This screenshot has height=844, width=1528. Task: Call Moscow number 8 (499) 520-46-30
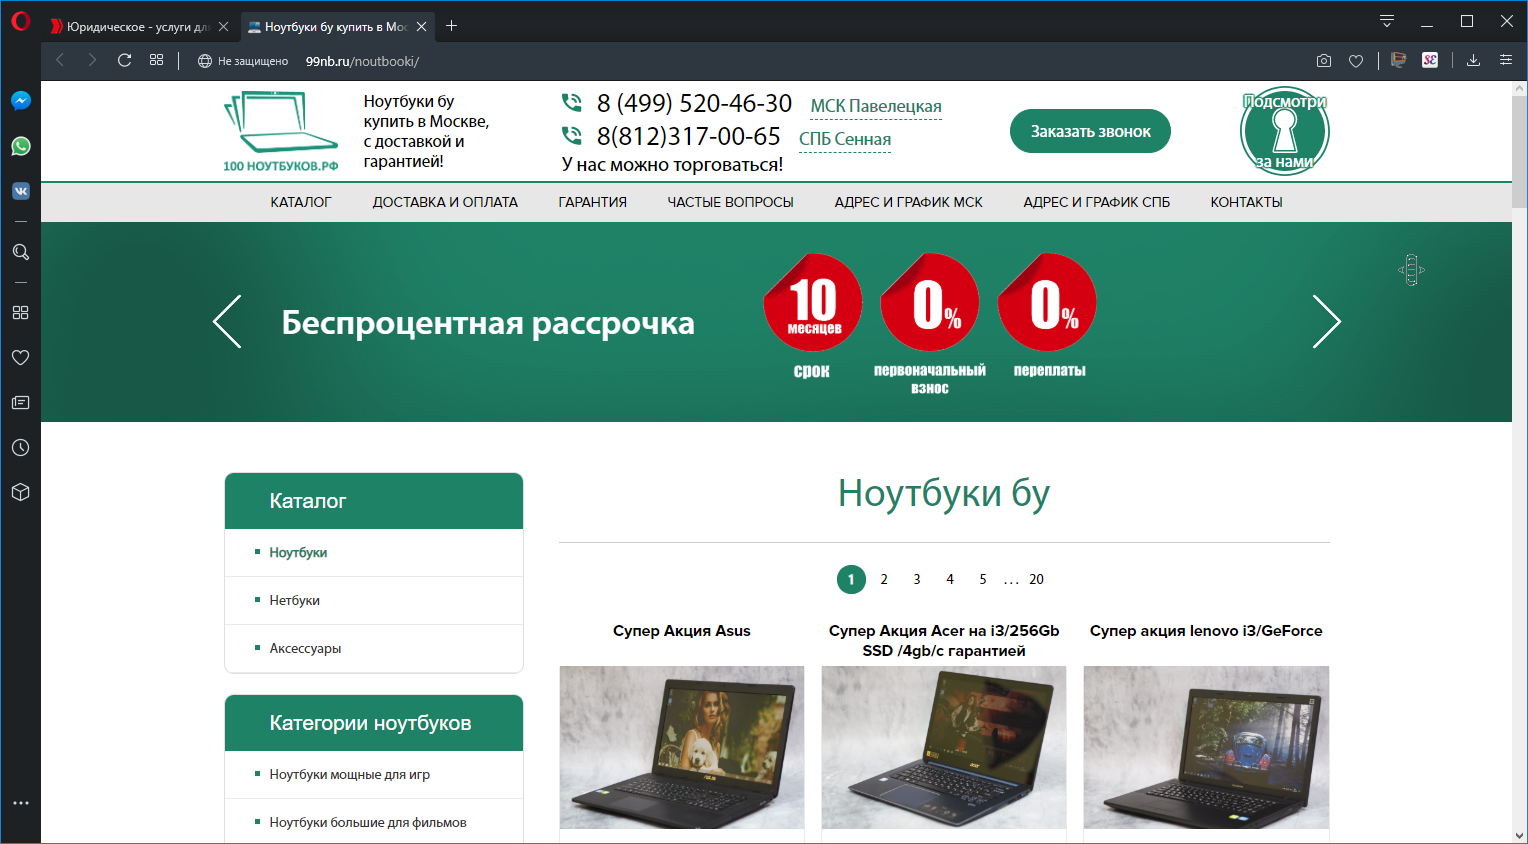694,103
